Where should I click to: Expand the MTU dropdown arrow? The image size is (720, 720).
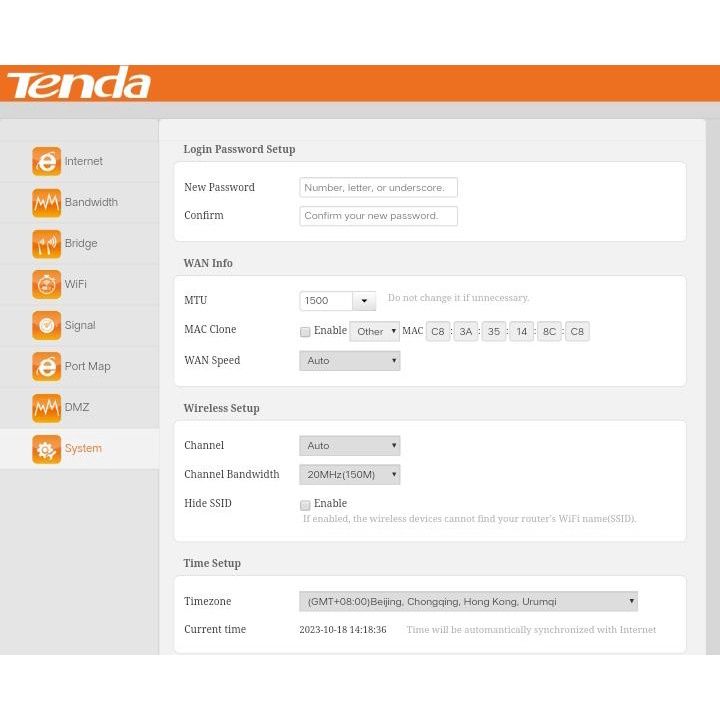pyautogui.click(x=364, y=301)
